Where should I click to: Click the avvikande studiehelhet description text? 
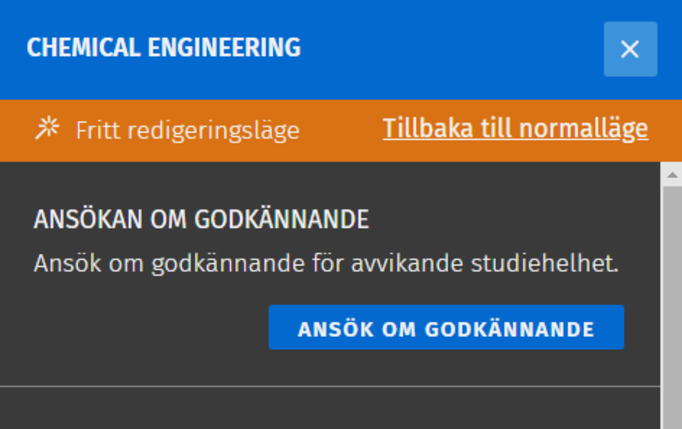(326, 264)
